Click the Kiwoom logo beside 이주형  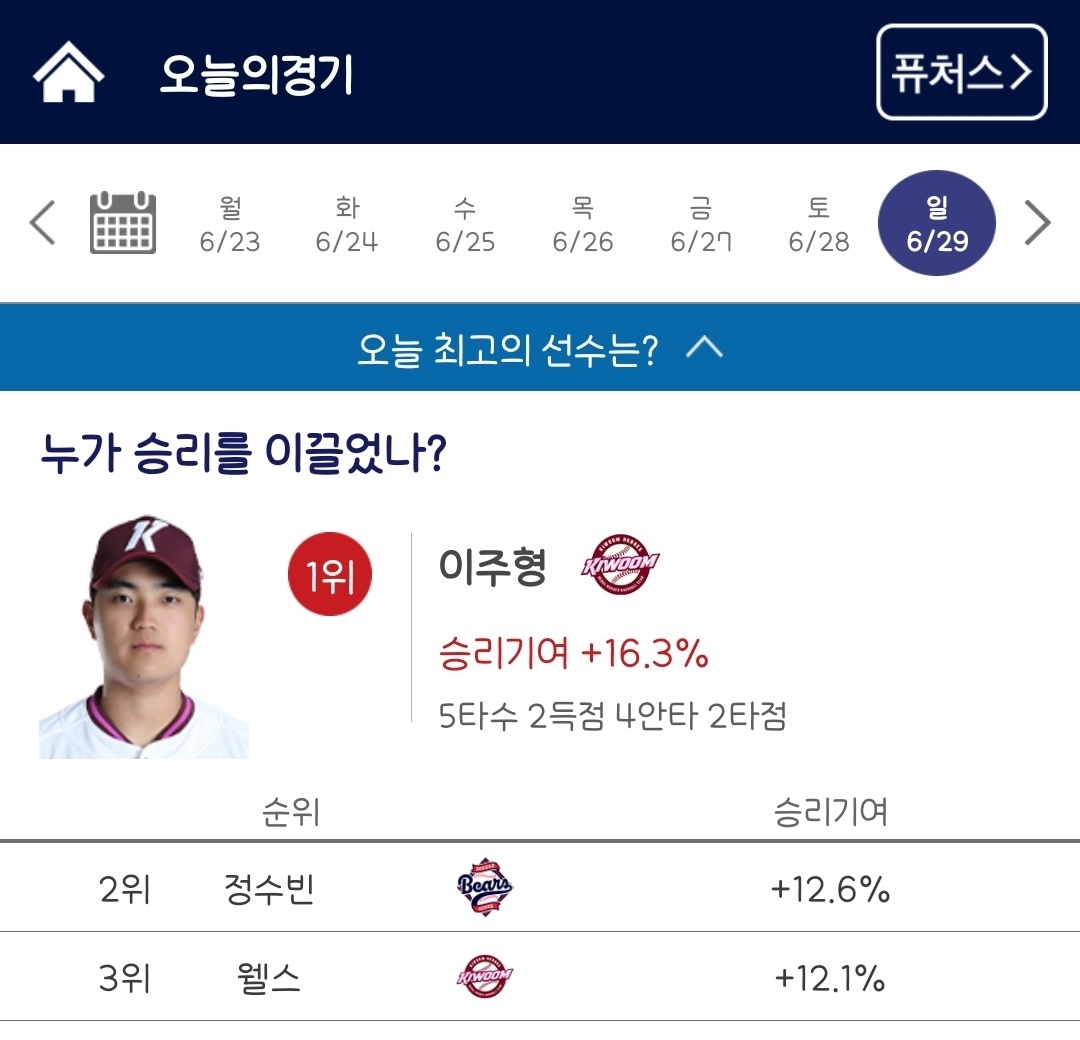coord(620,565)
